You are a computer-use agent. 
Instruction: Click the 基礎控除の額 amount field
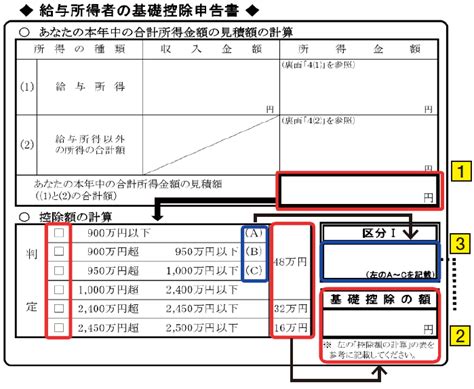[380, 323]
